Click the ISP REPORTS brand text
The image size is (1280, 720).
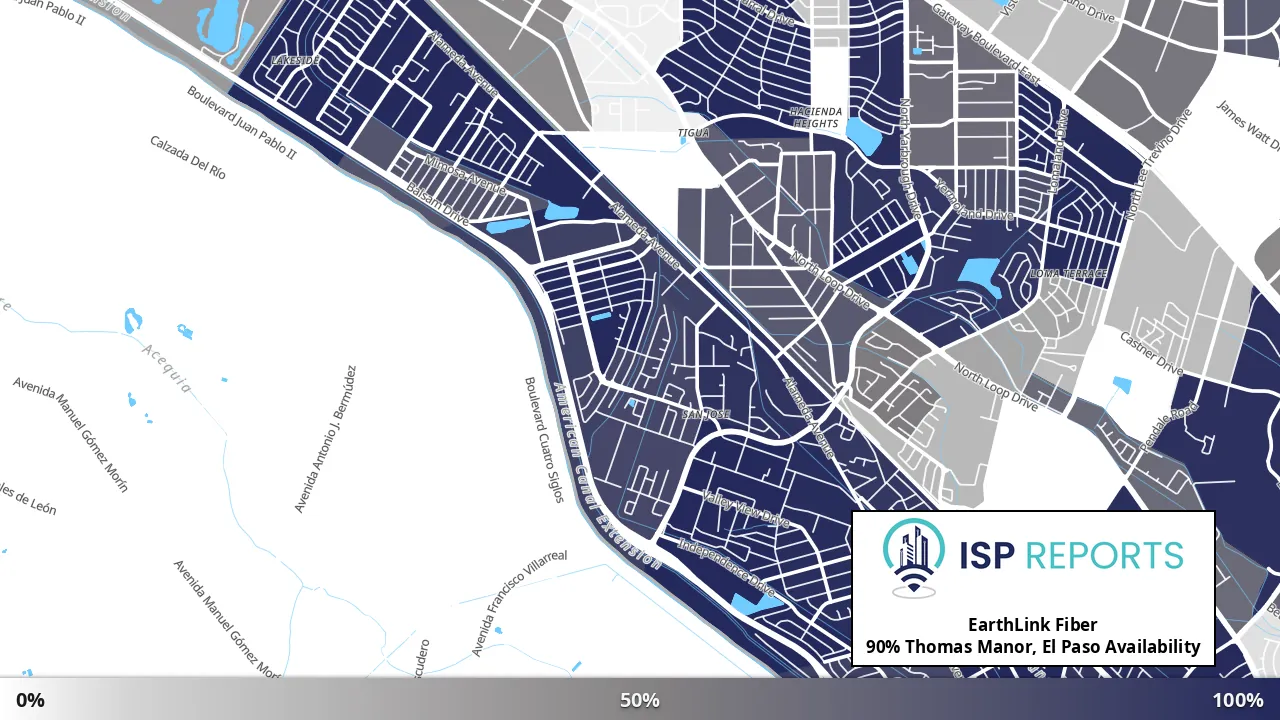click(1072, 555)
